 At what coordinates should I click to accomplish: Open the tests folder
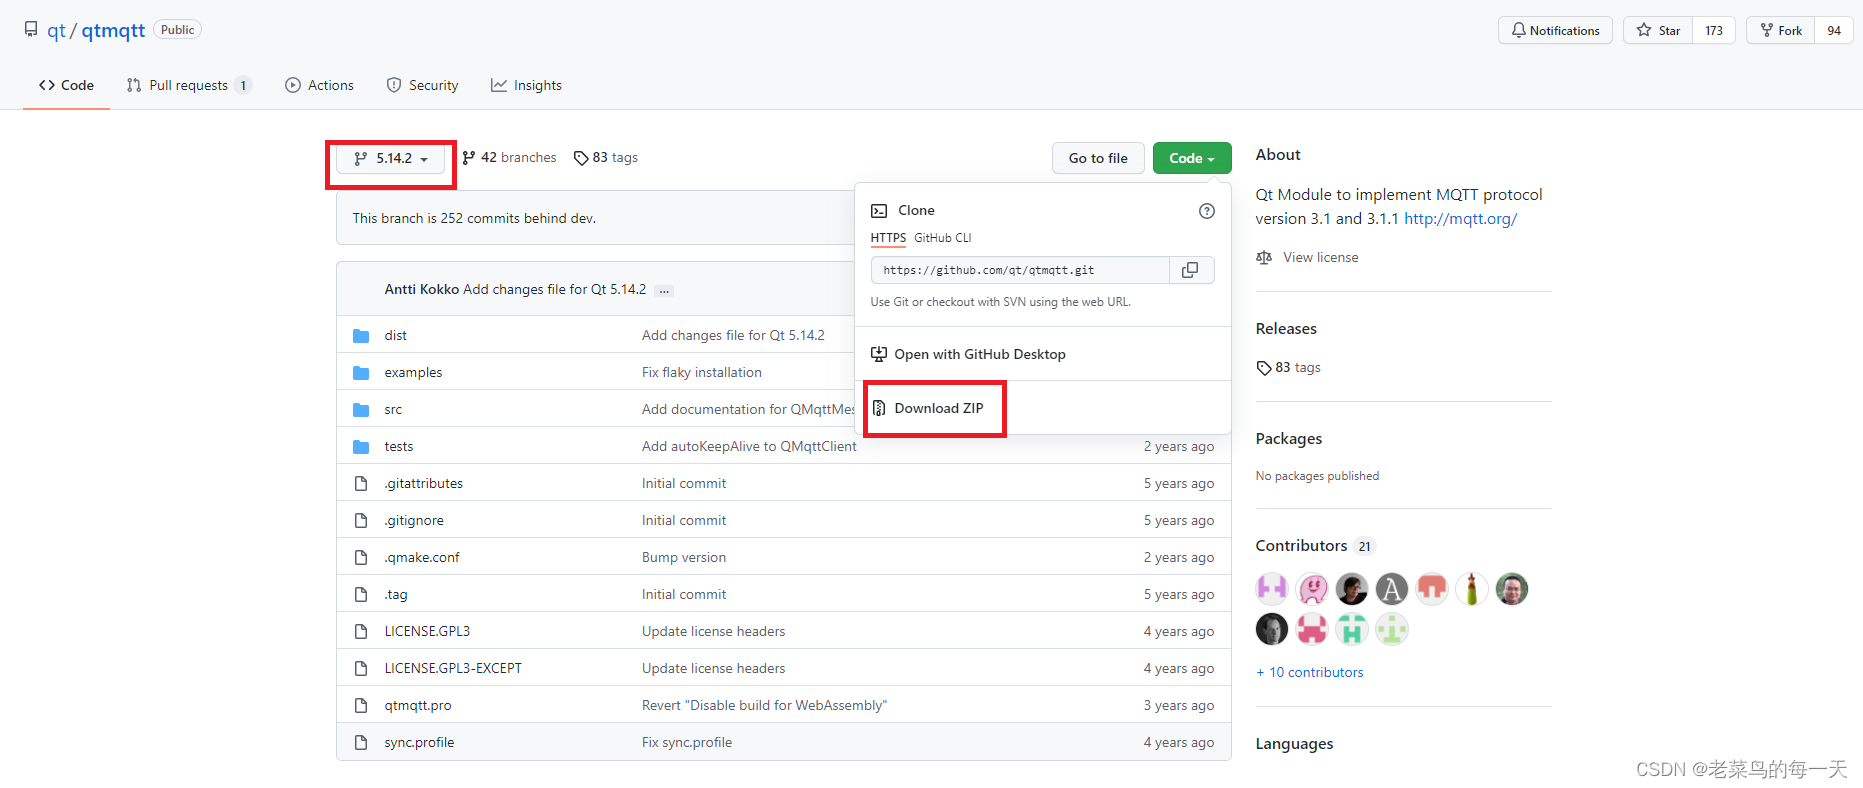(399, 447)
